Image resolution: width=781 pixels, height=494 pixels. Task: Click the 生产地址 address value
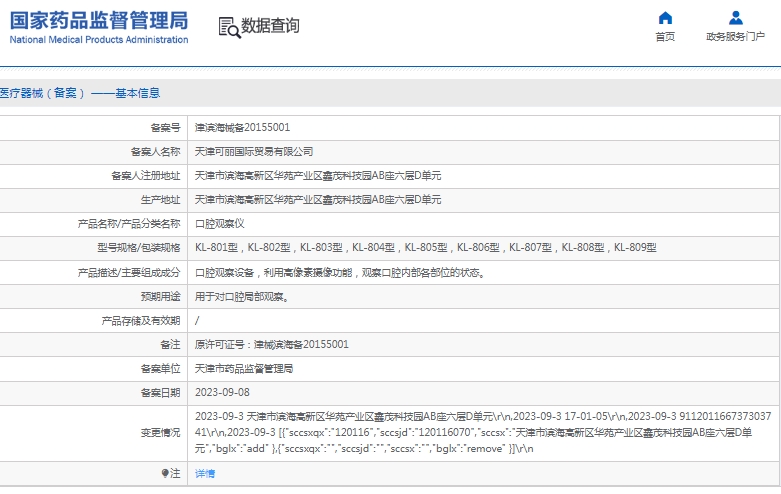click(x=318, y=200)
